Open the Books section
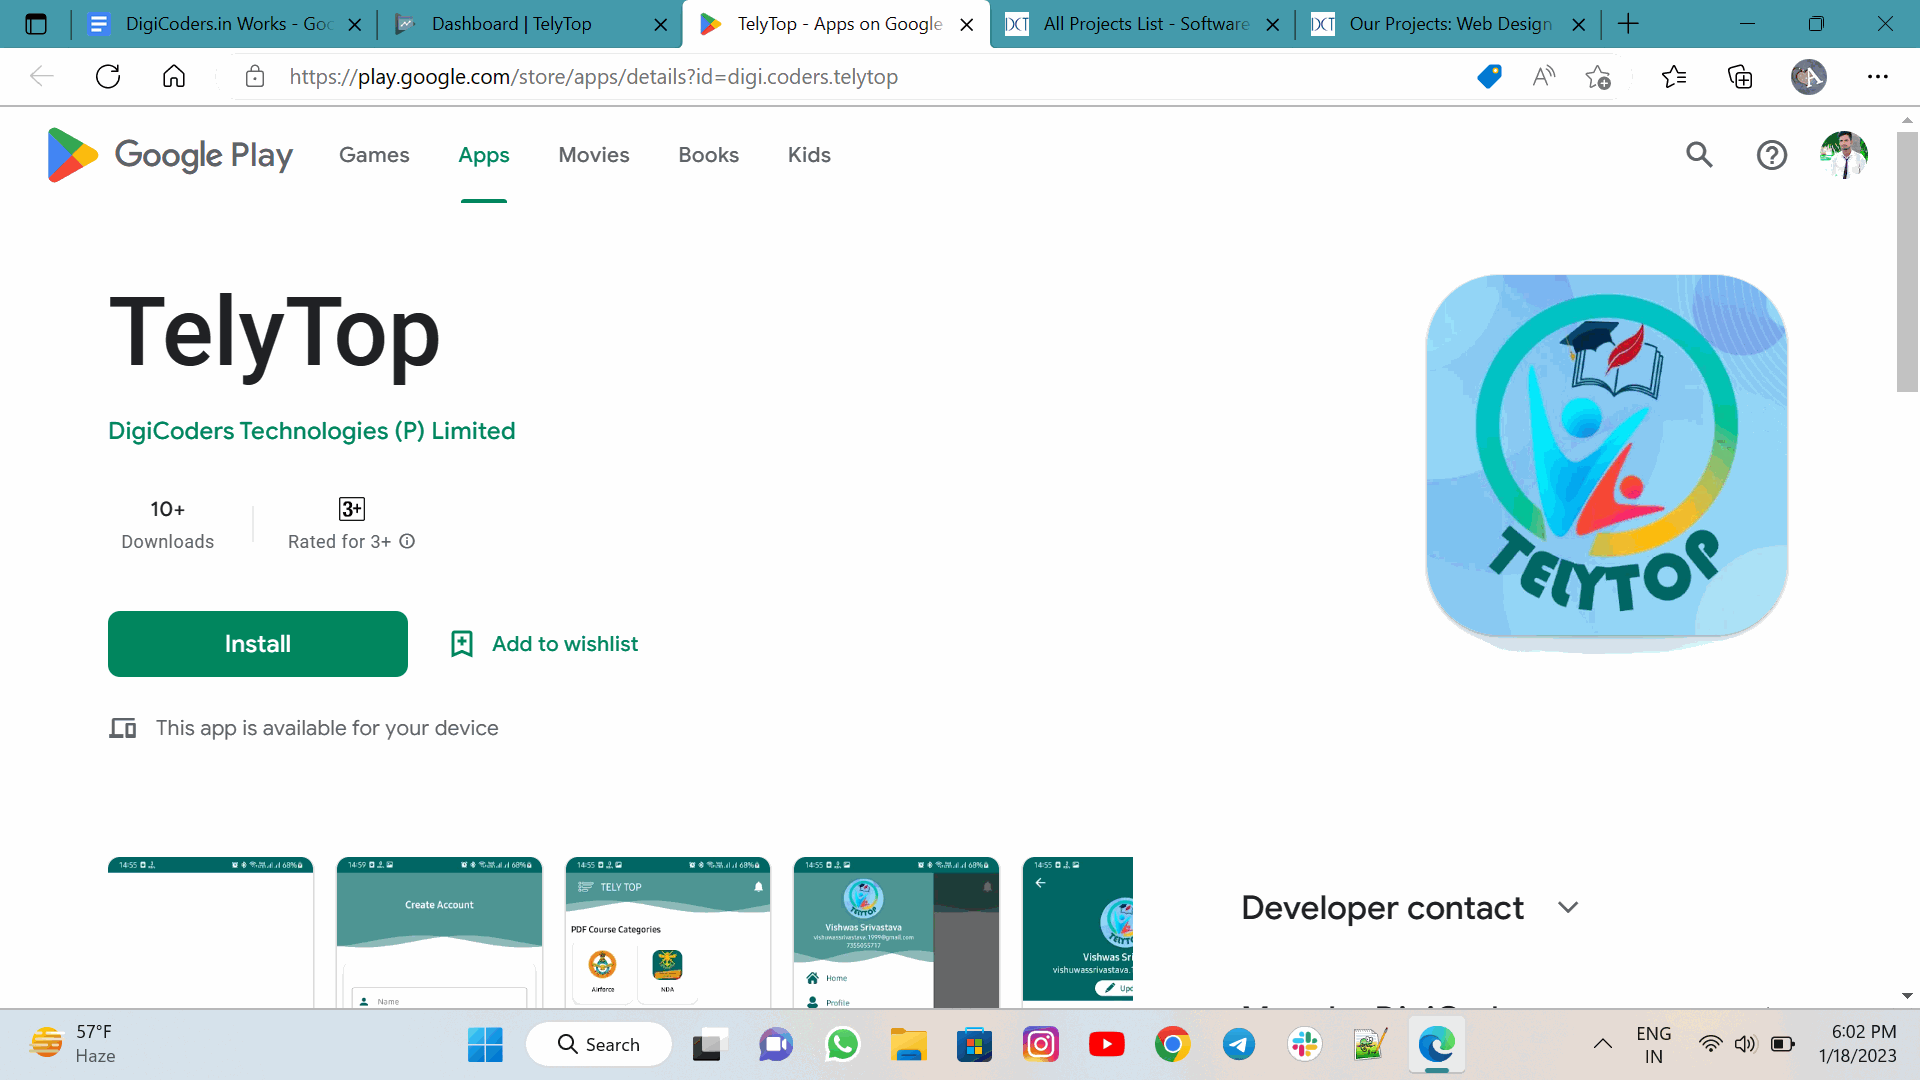Viewport: 1920px width, 1080px height. click(709, 155)
